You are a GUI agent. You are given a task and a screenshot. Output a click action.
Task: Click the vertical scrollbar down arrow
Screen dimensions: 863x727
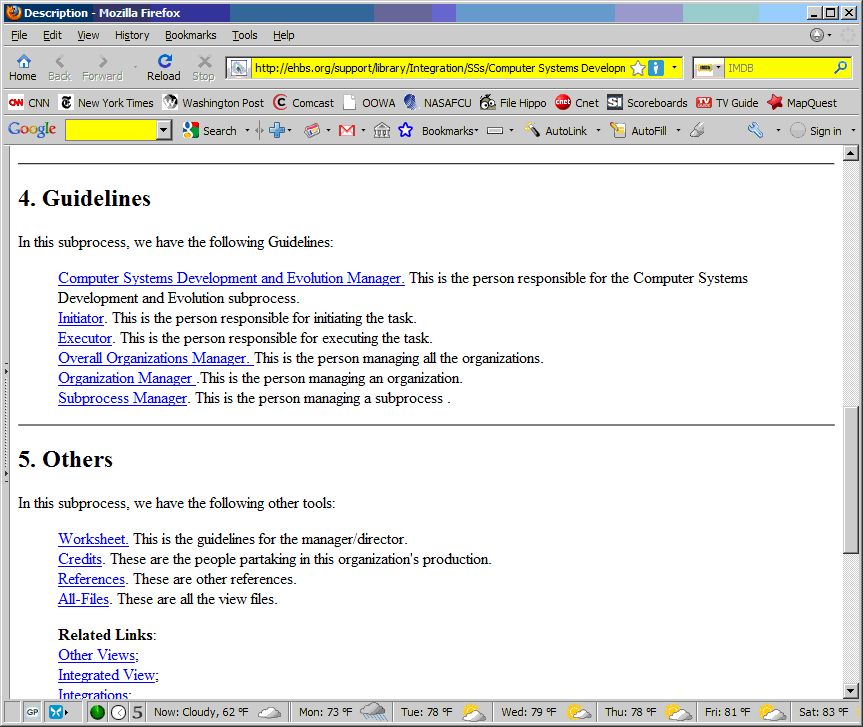(x=850, y=690)
